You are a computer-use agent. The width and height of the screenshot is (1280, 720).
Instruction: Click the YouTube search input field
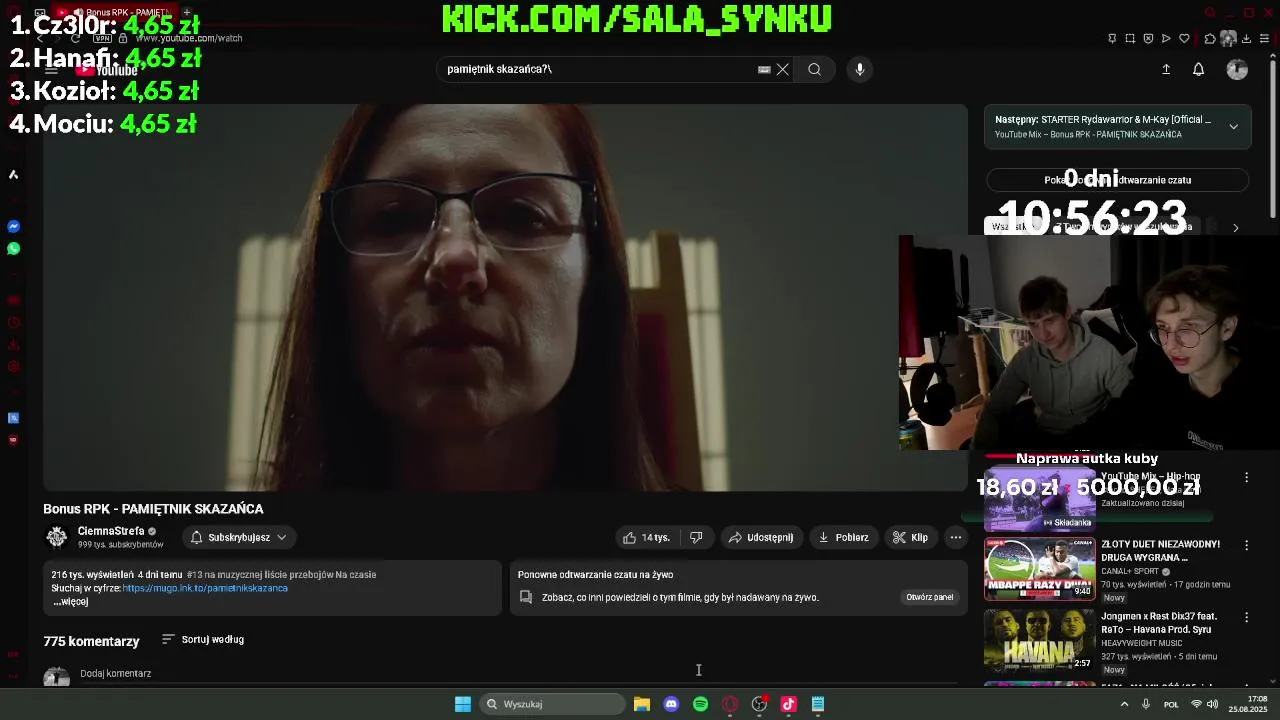(600, 69)
